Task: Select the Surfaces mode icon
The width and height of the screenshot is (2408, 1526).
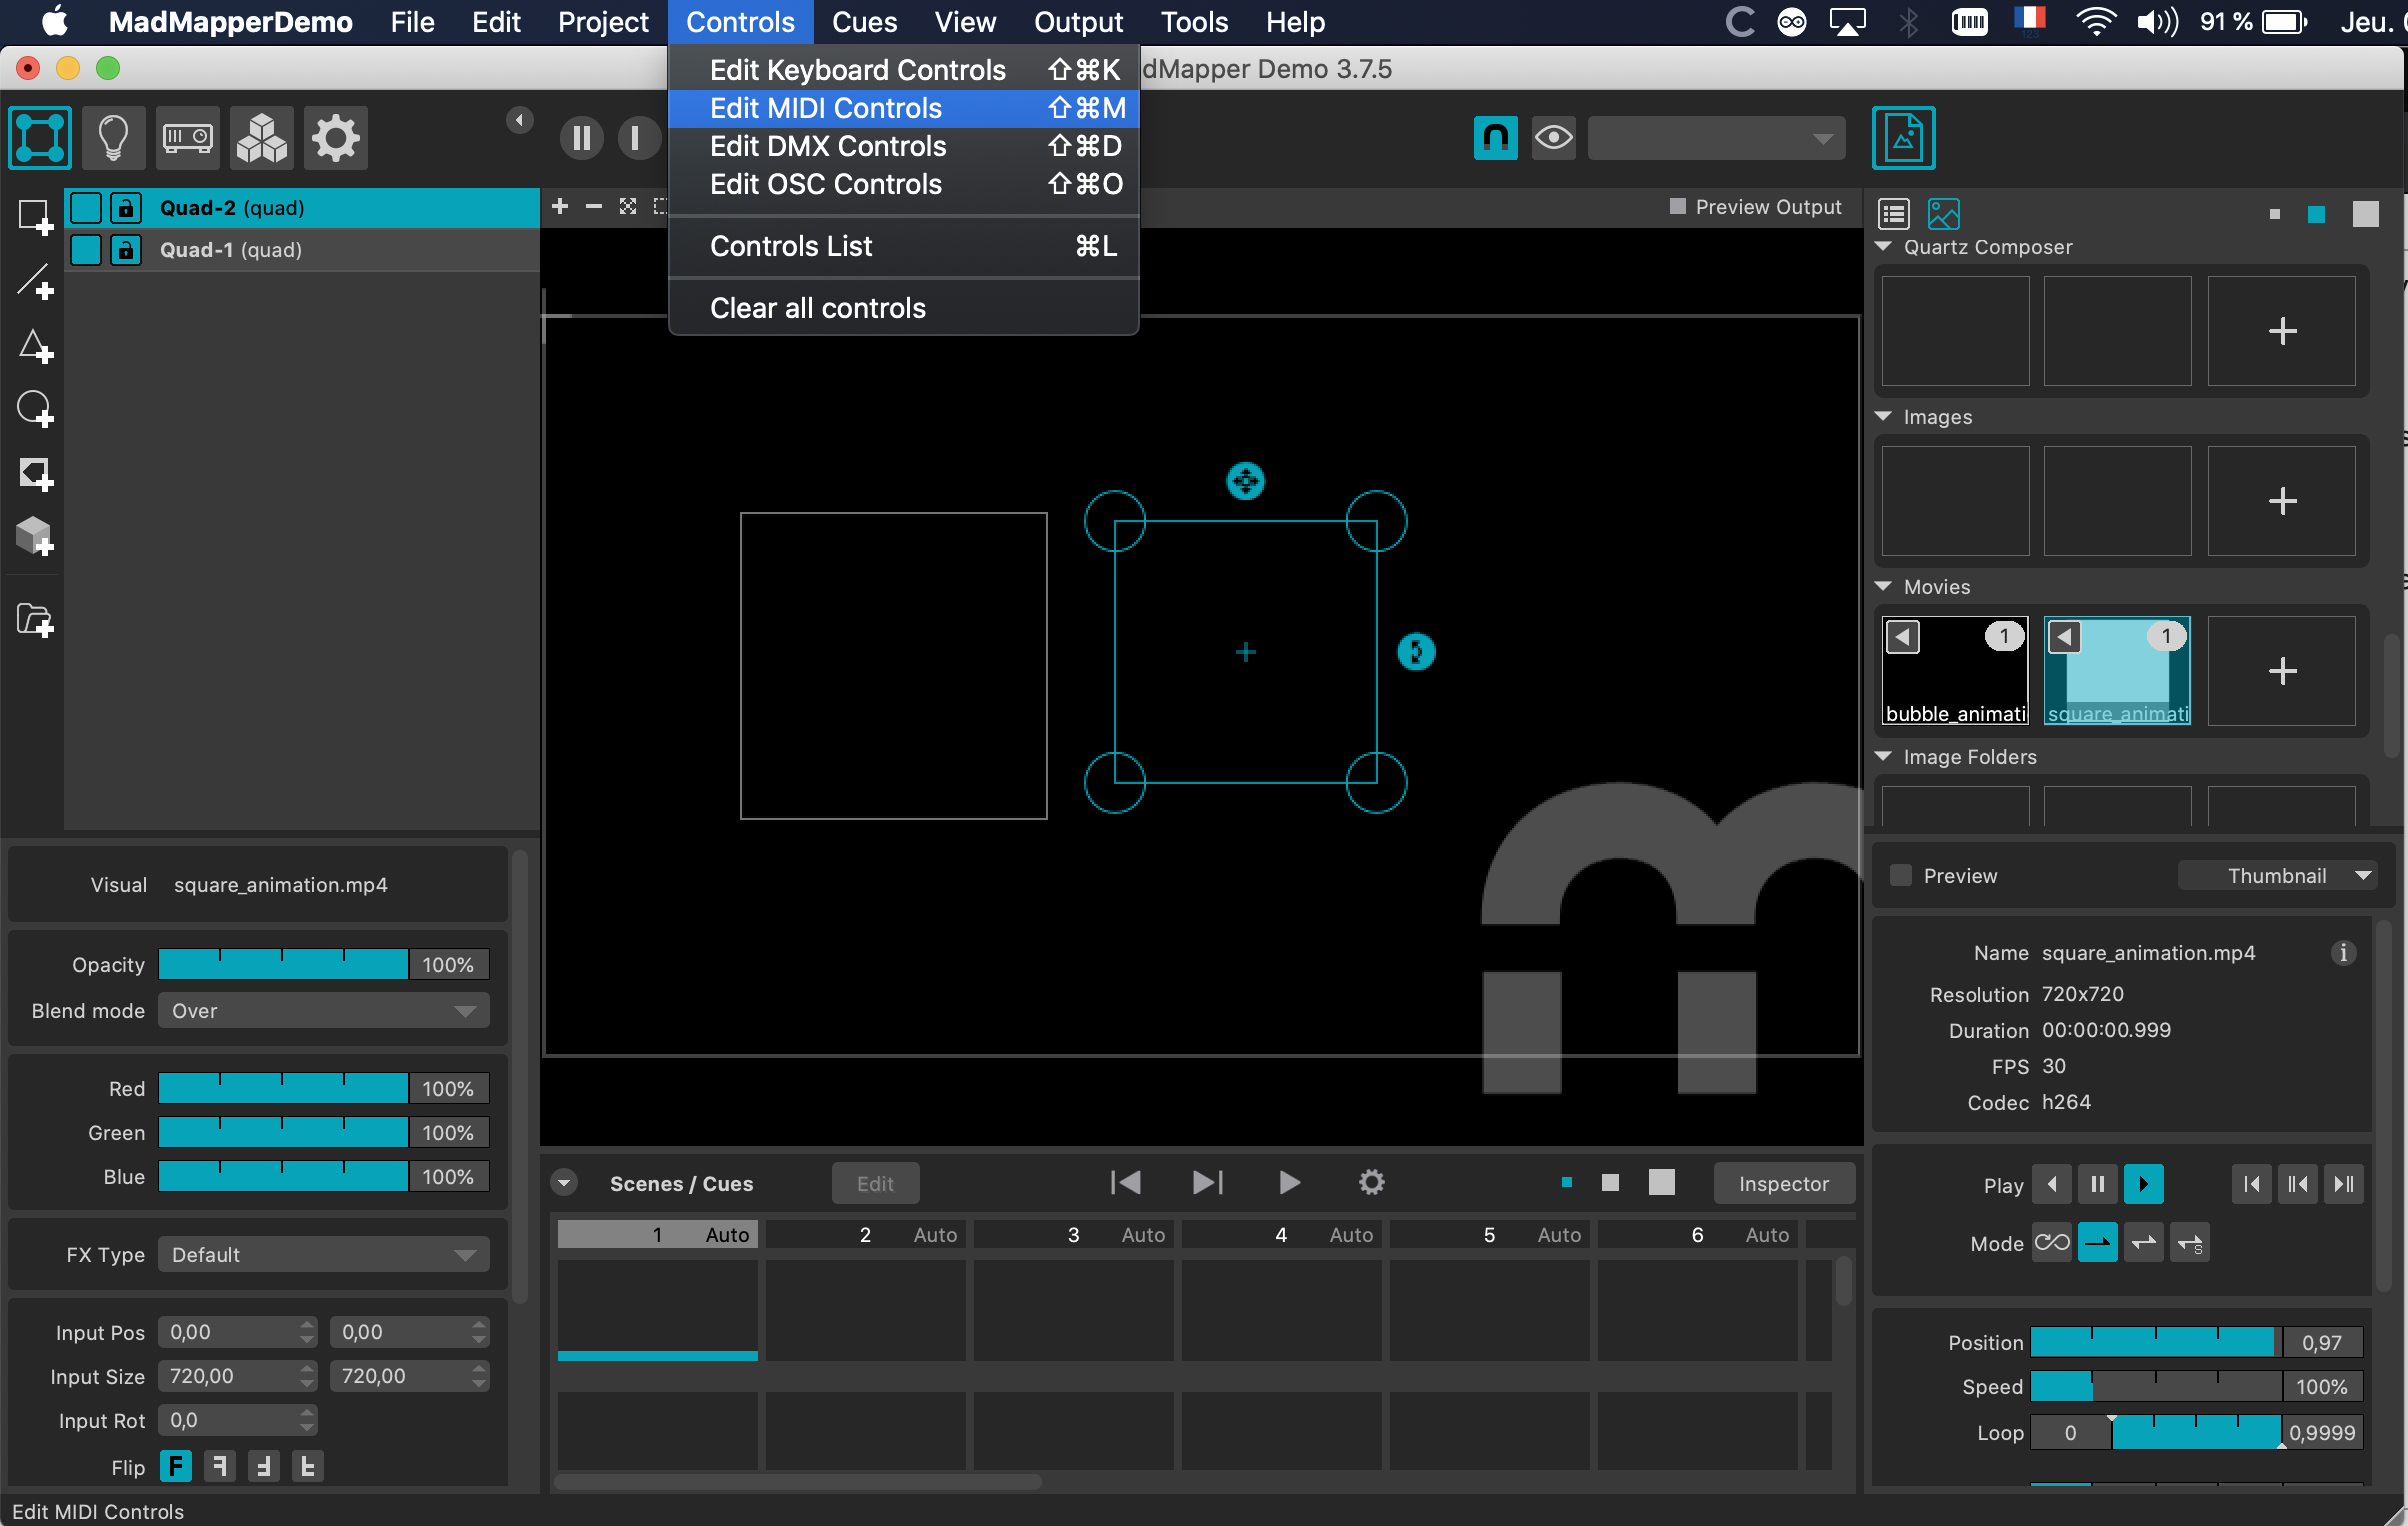Action: 40,138
